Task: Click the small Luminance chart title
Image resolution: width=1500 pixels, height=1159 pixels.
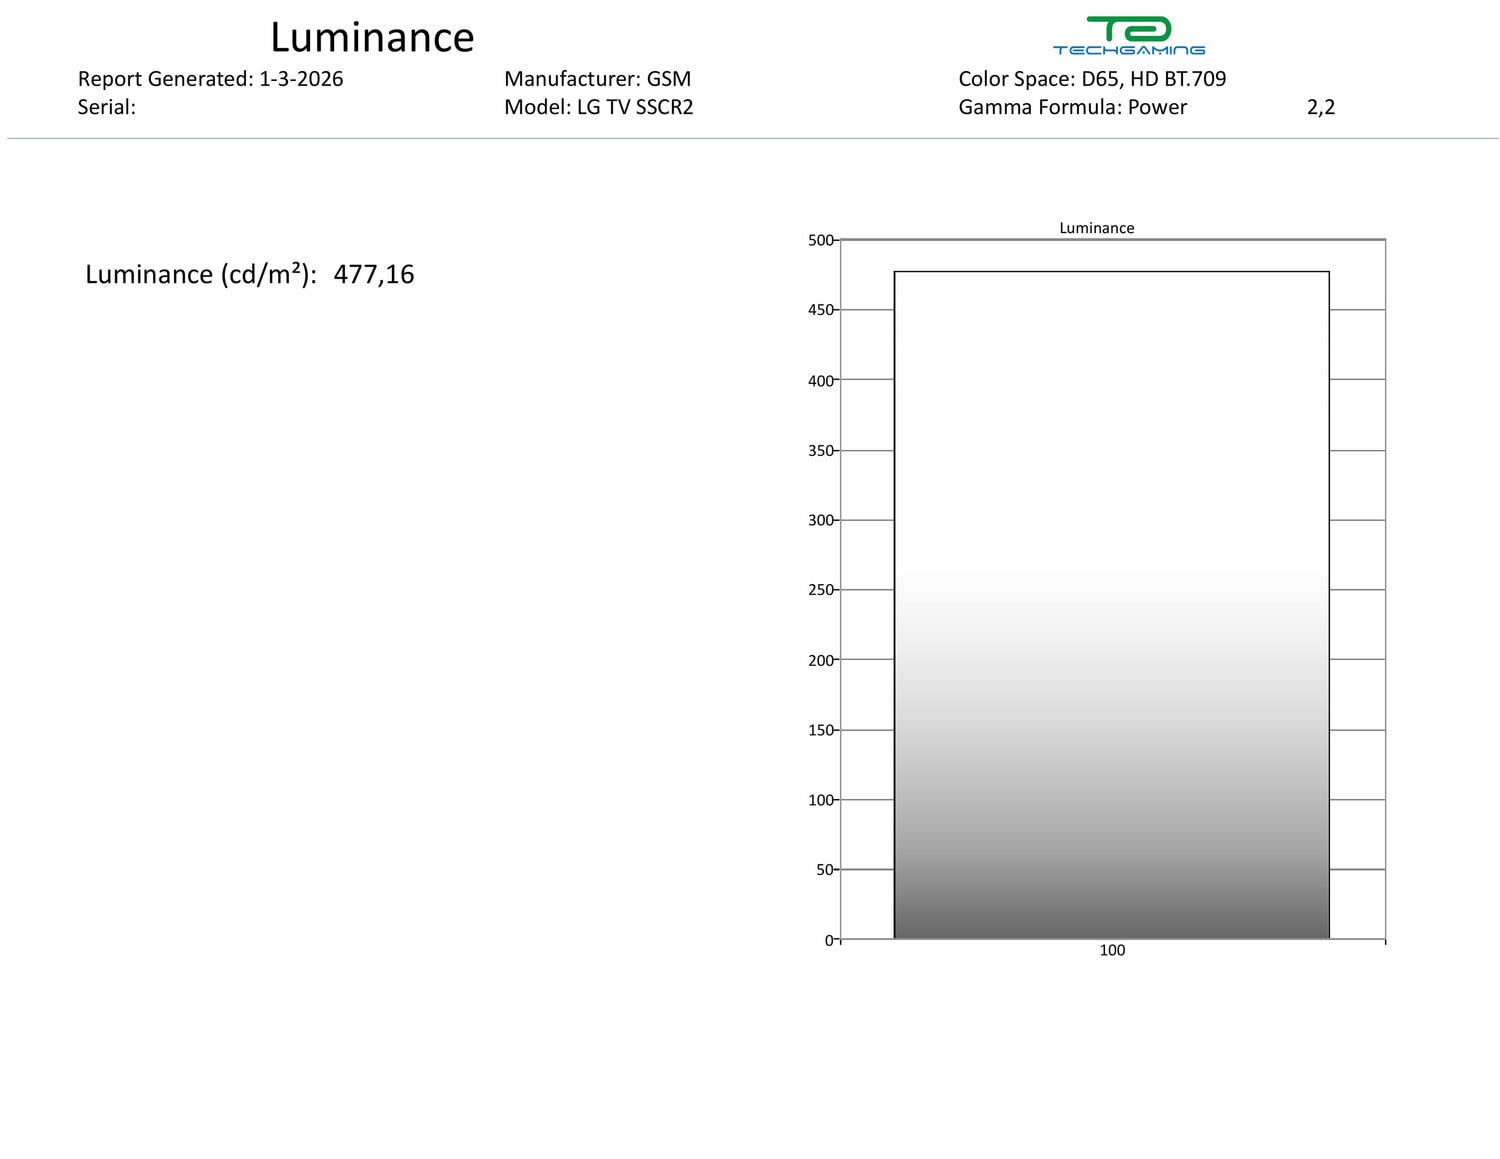Action: click(1096, 228)
